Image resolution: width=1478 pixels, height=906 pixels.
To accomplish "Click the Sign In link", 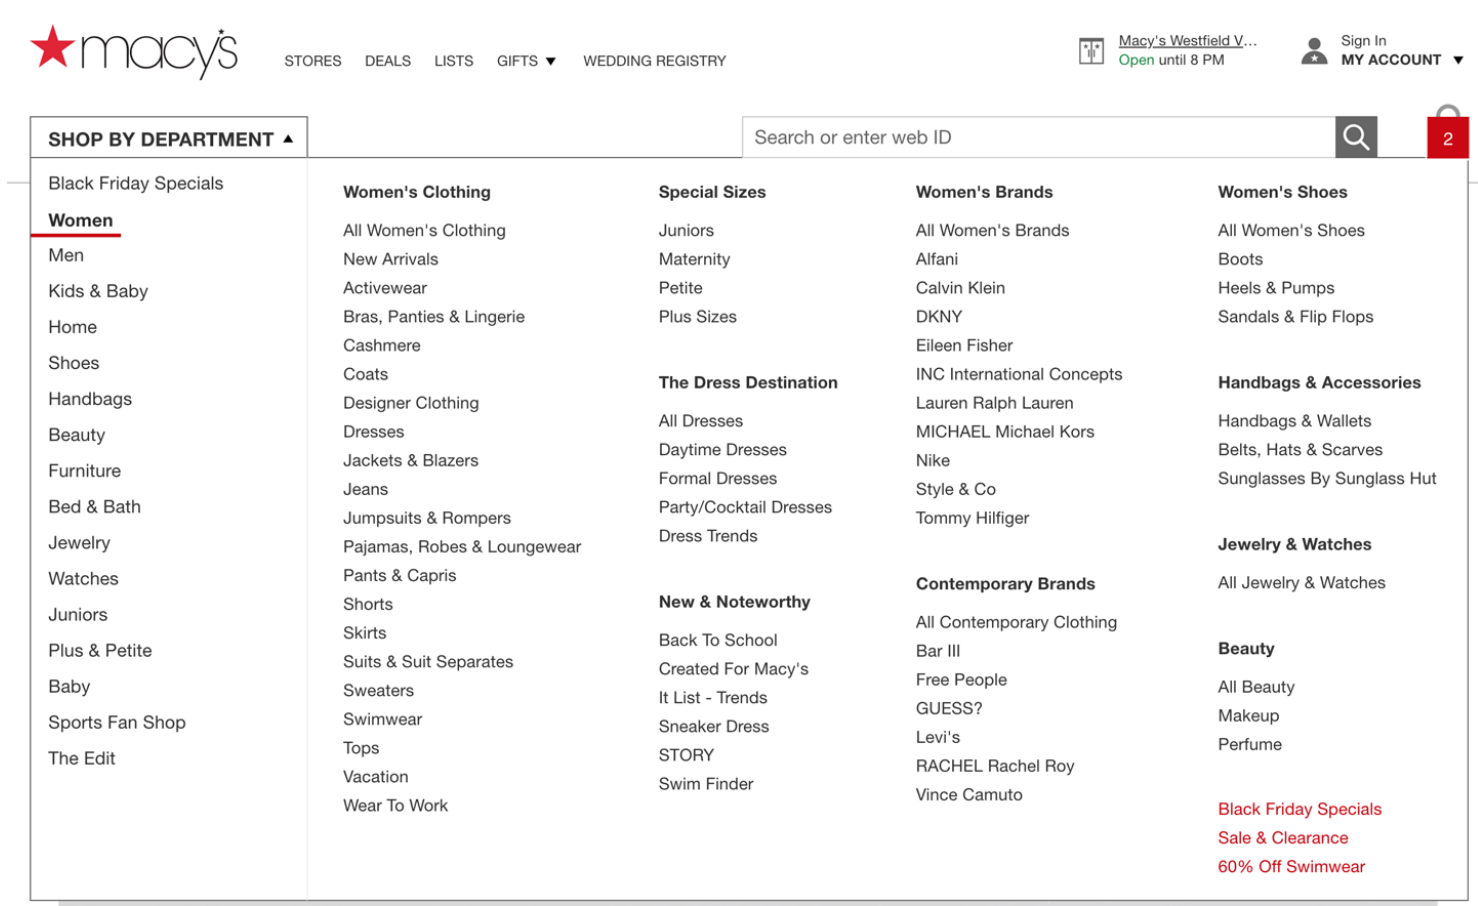I will pos(1363,41).
